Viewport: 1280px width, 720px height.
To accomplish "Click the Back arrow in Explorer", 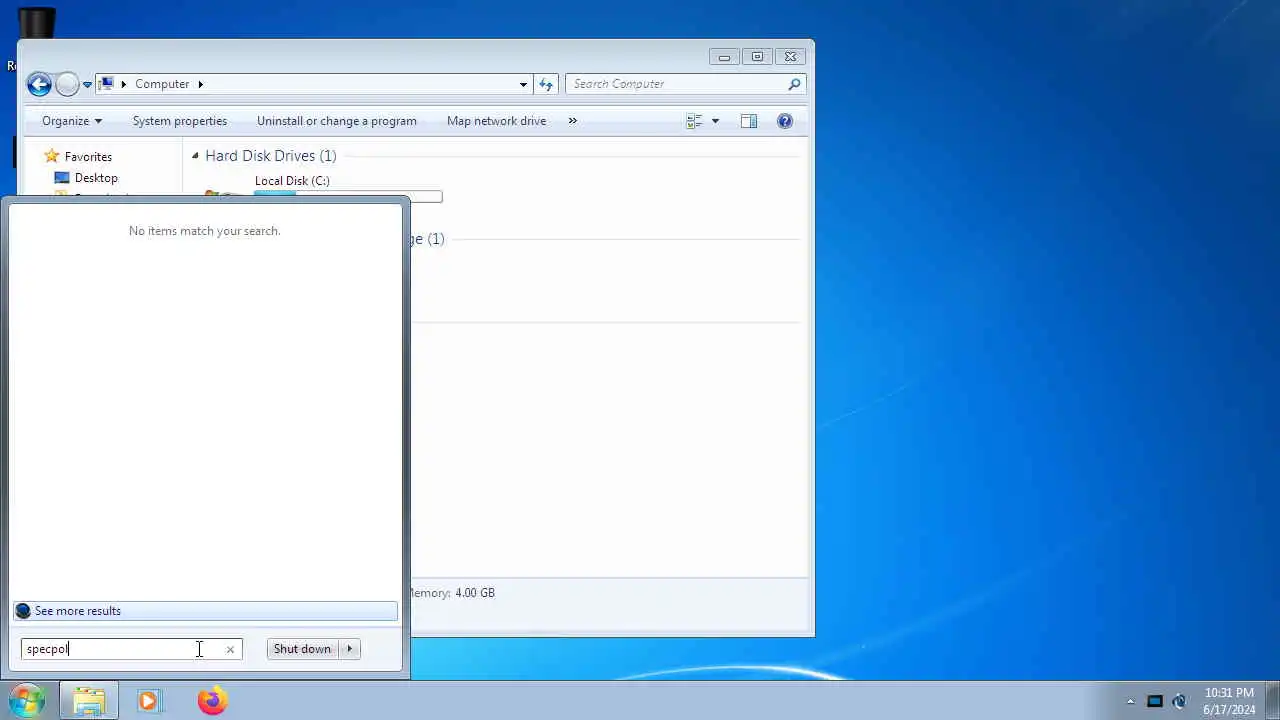I will tap(39, 84).
